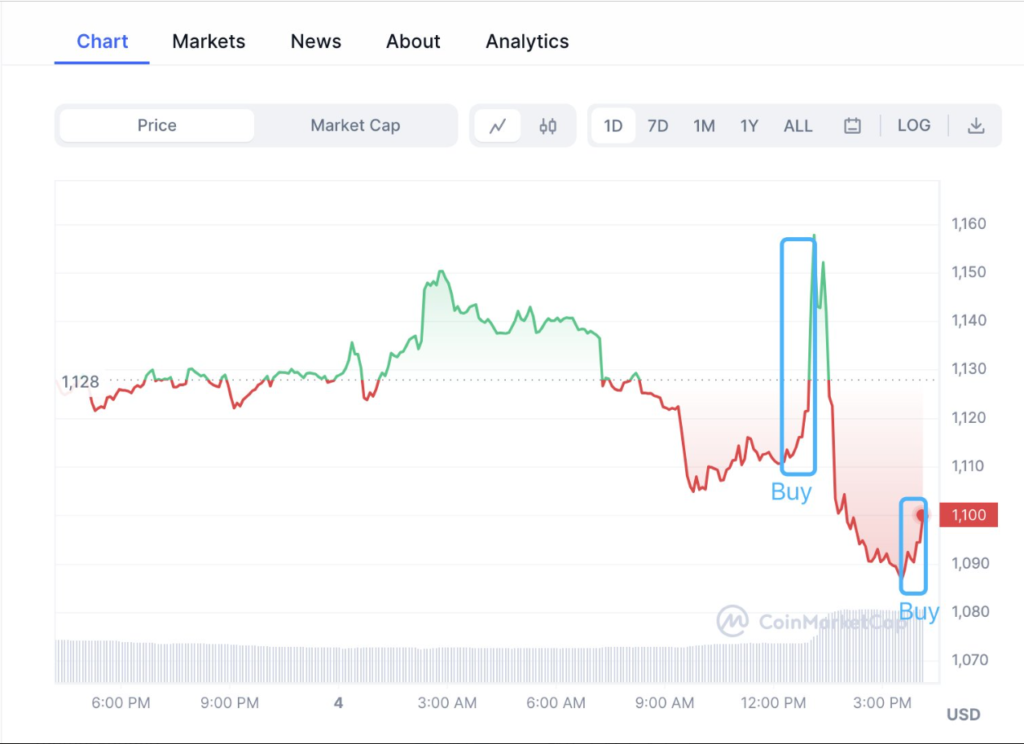1024x744 pixels.
Task: Click the red current price dot
Action: coord(921,515)
